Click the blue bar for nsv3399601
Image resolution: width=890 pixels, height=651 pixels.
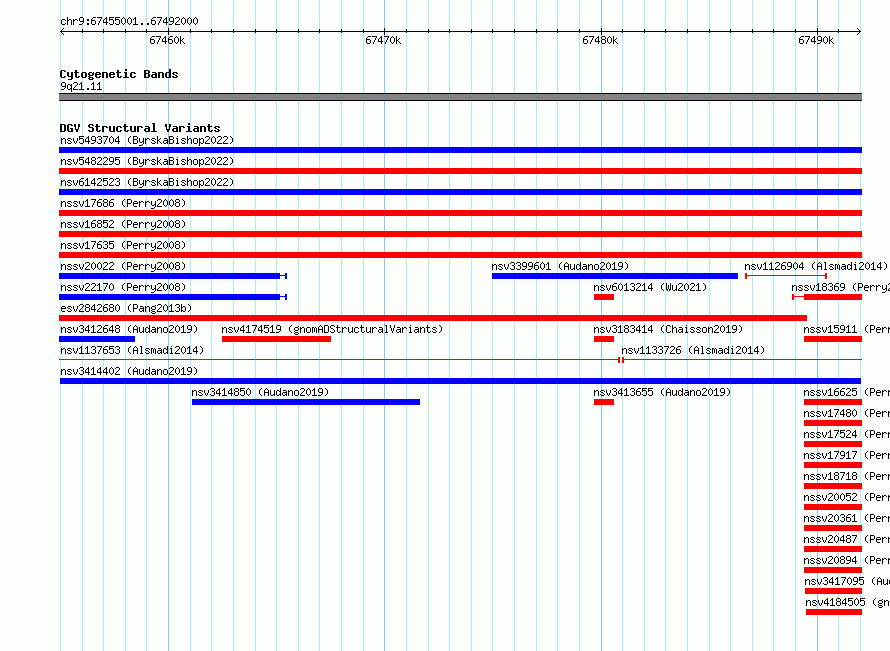tap(615, 276)
